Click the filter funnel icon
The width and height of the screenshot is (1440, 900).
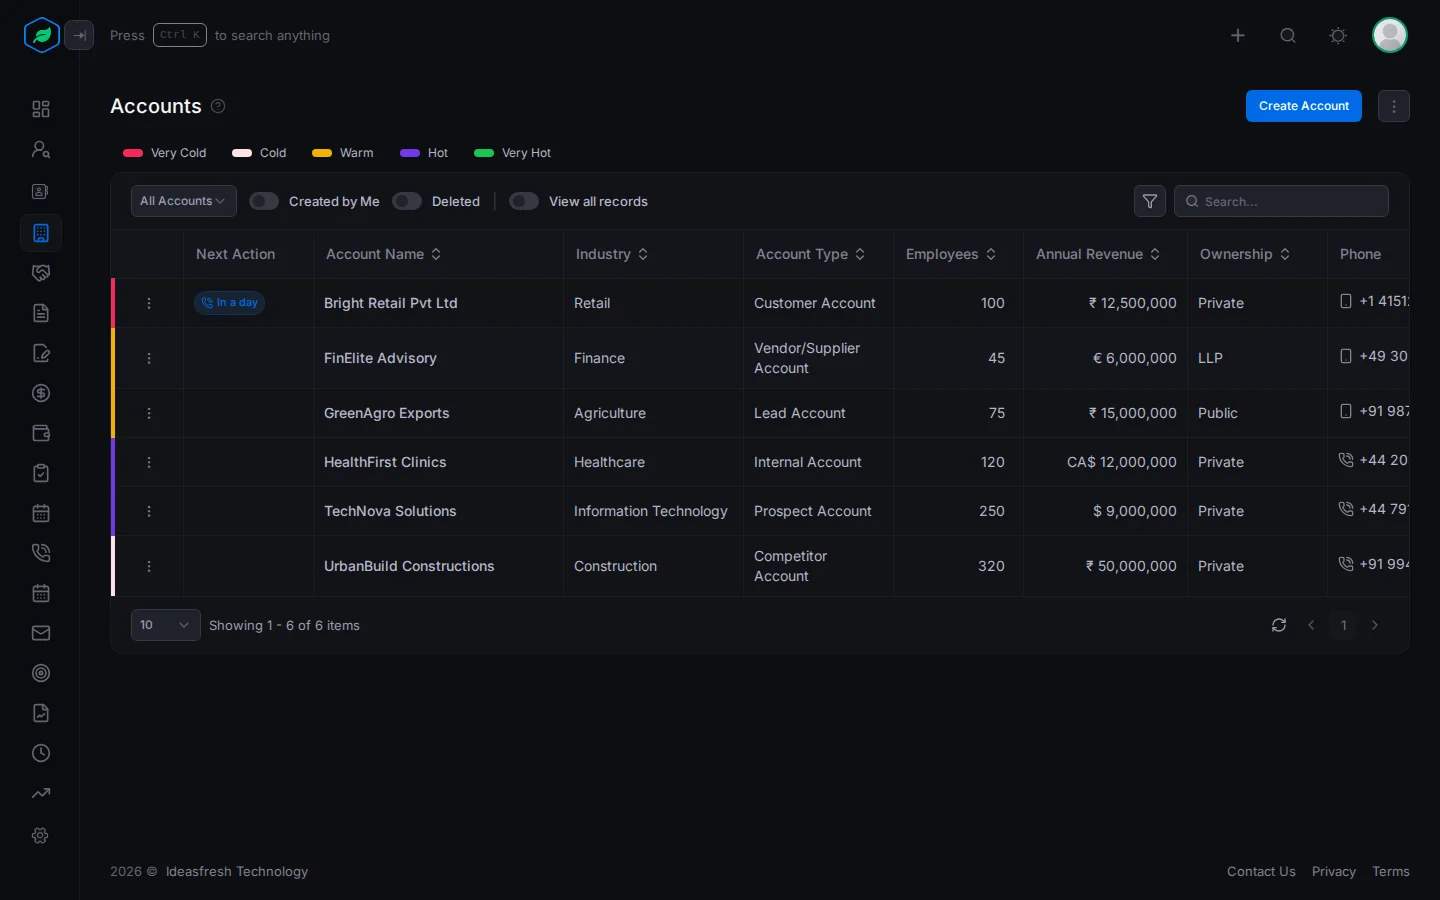pyautogui.click(x=1150, y=201)
